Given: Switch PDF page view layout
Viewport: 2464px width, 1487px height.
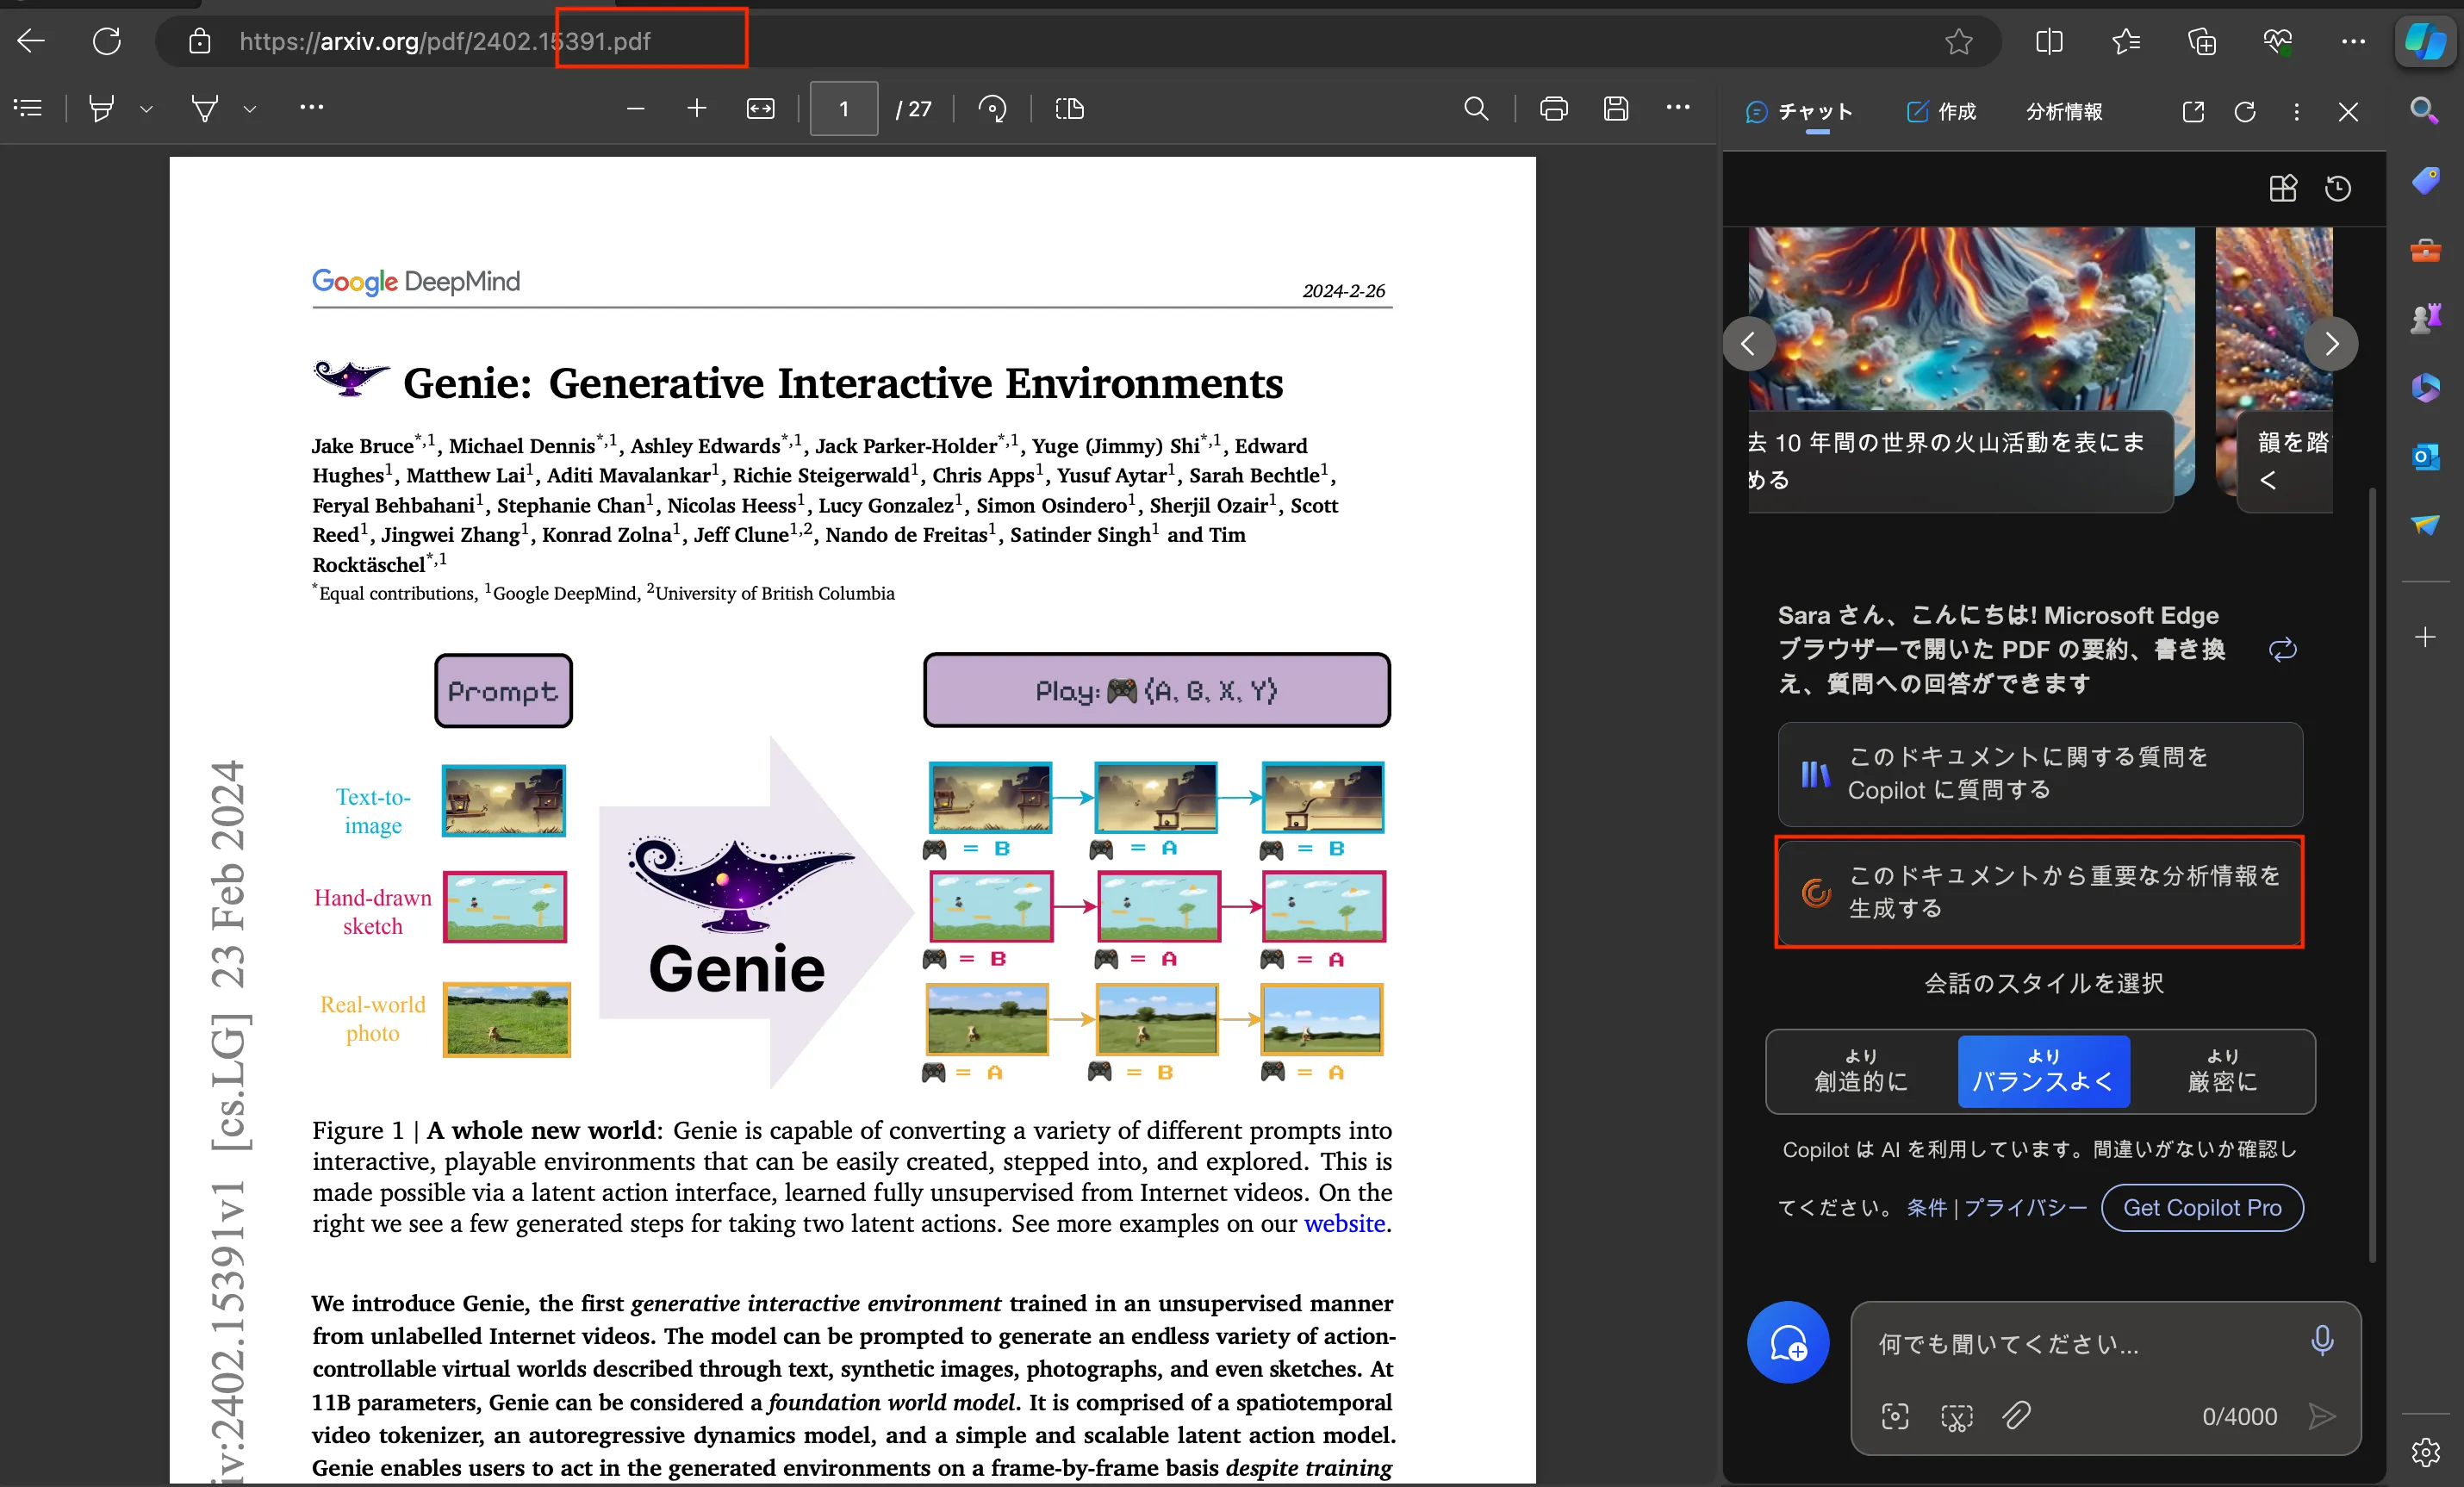Looking at the screenshot, I should (1070, 108).
